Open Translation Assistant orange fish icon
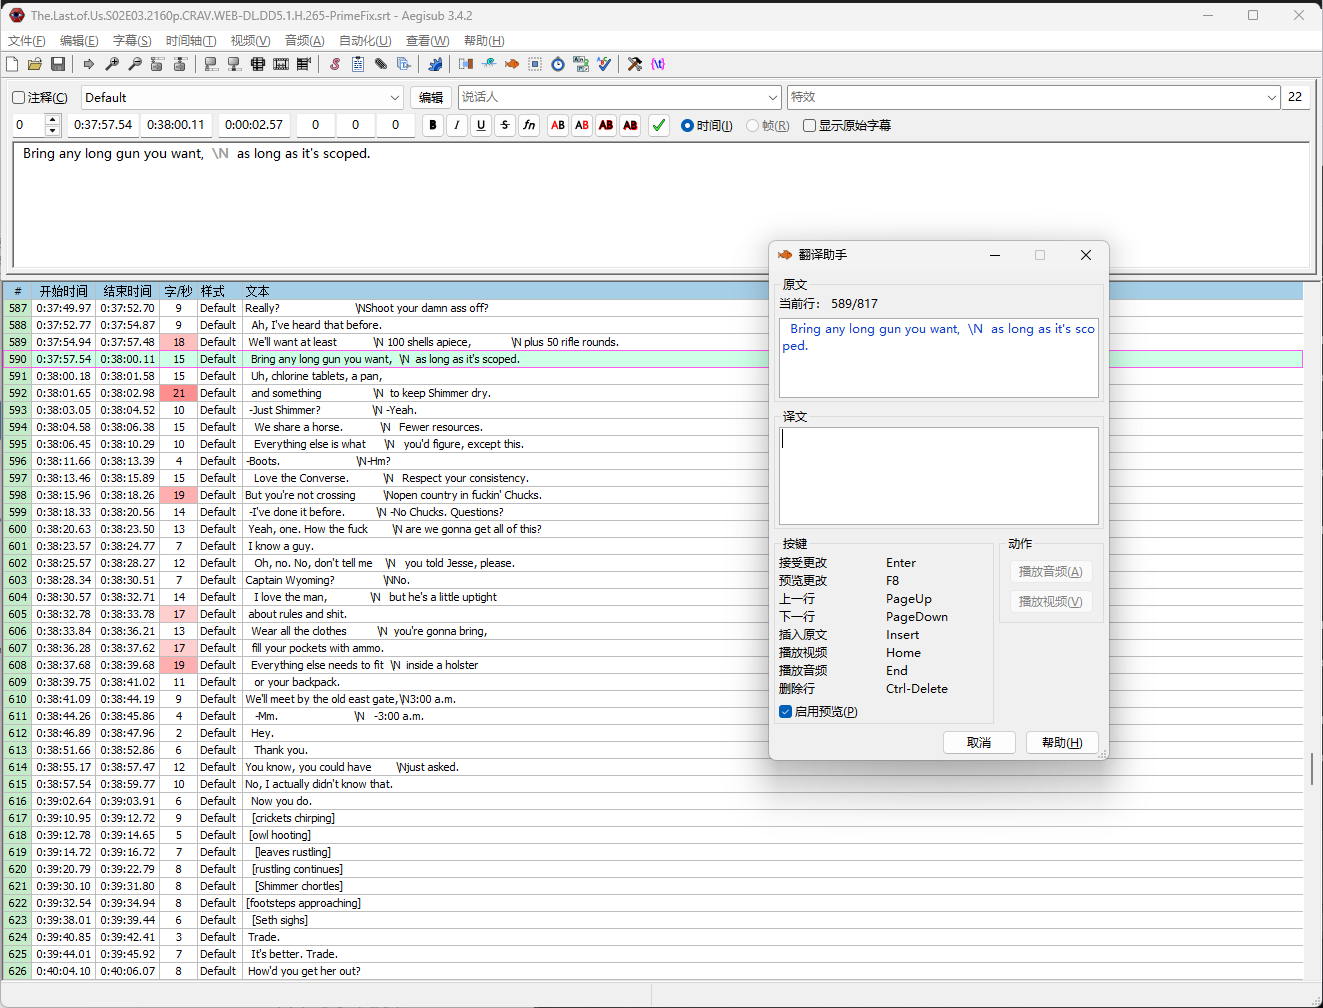This screenshot has height=1008, width=1323. pos(512,64)
